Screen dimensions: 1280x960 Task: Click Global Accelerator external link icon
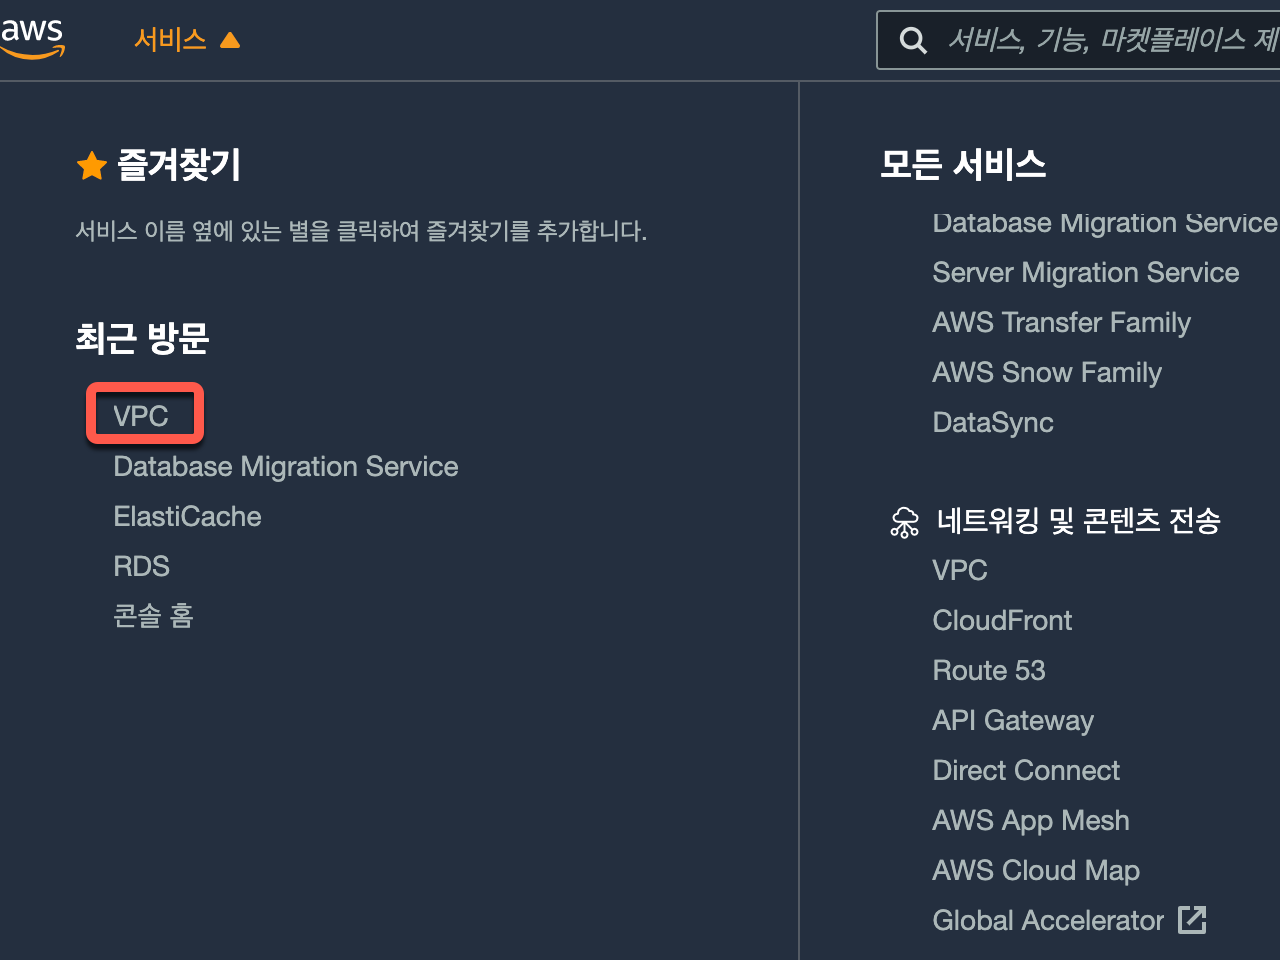click(x=1192, y=920)
